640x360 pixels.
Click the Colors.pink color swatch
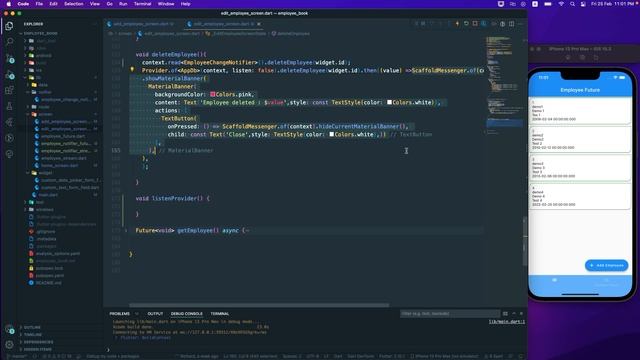(213, 94)
